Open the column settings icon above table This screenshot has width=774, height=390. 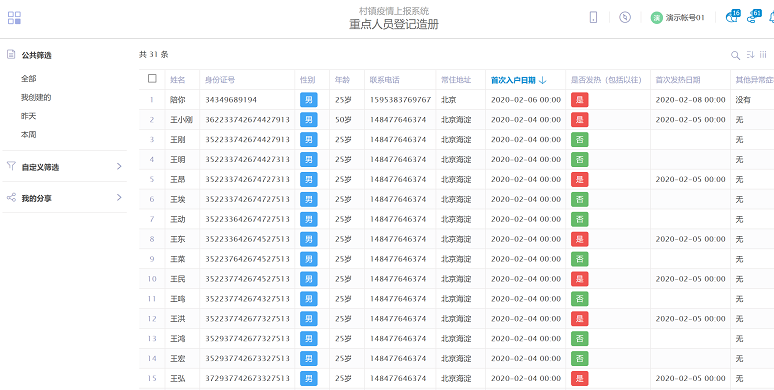click(763, 55)
